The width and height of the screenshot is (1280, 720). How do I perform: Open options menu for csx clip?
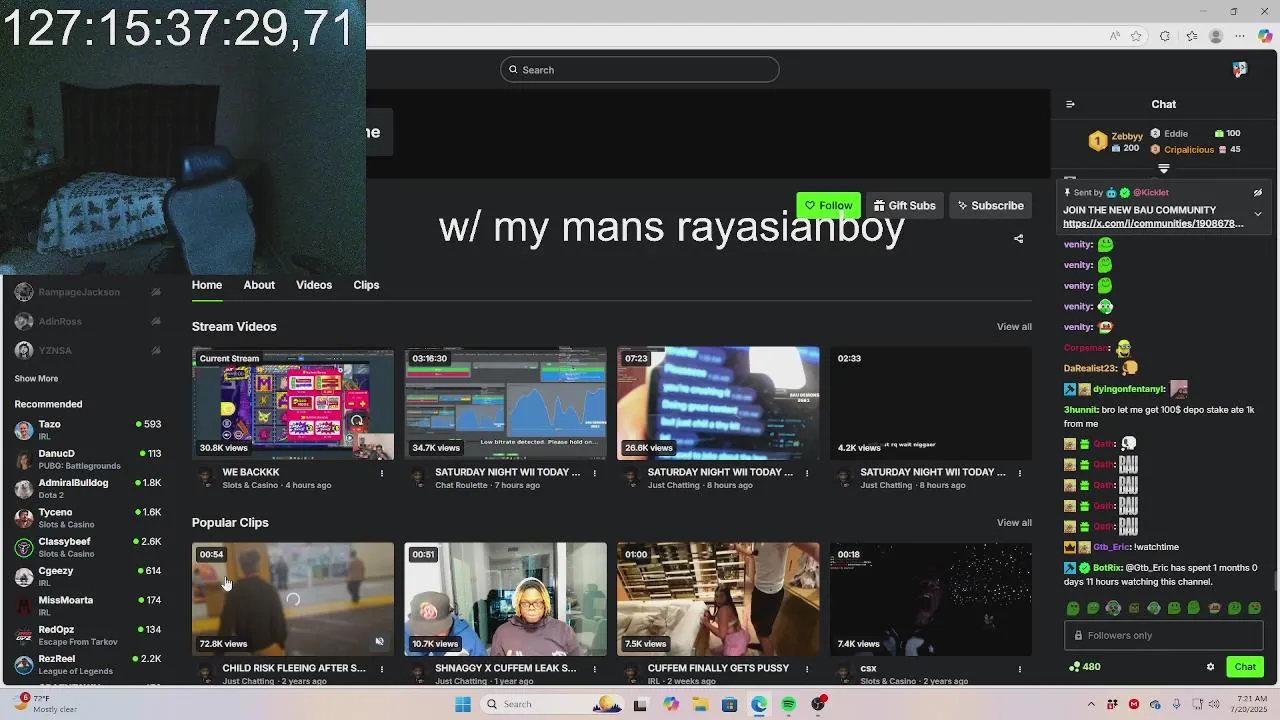(x=1020, y=669)
